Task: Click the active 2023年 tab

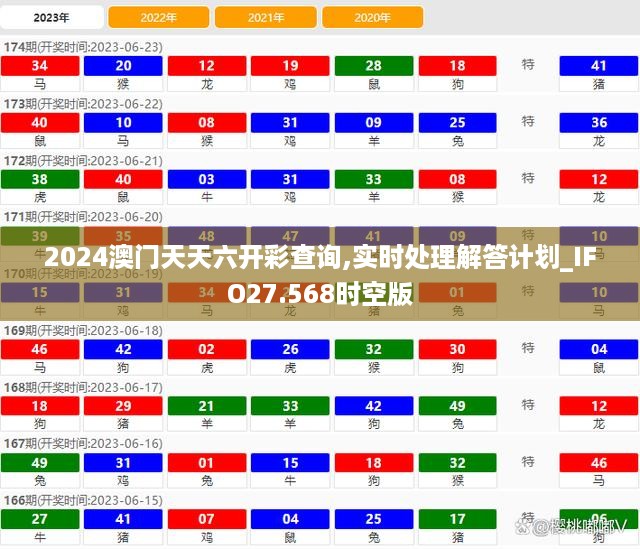Action: 52,17
